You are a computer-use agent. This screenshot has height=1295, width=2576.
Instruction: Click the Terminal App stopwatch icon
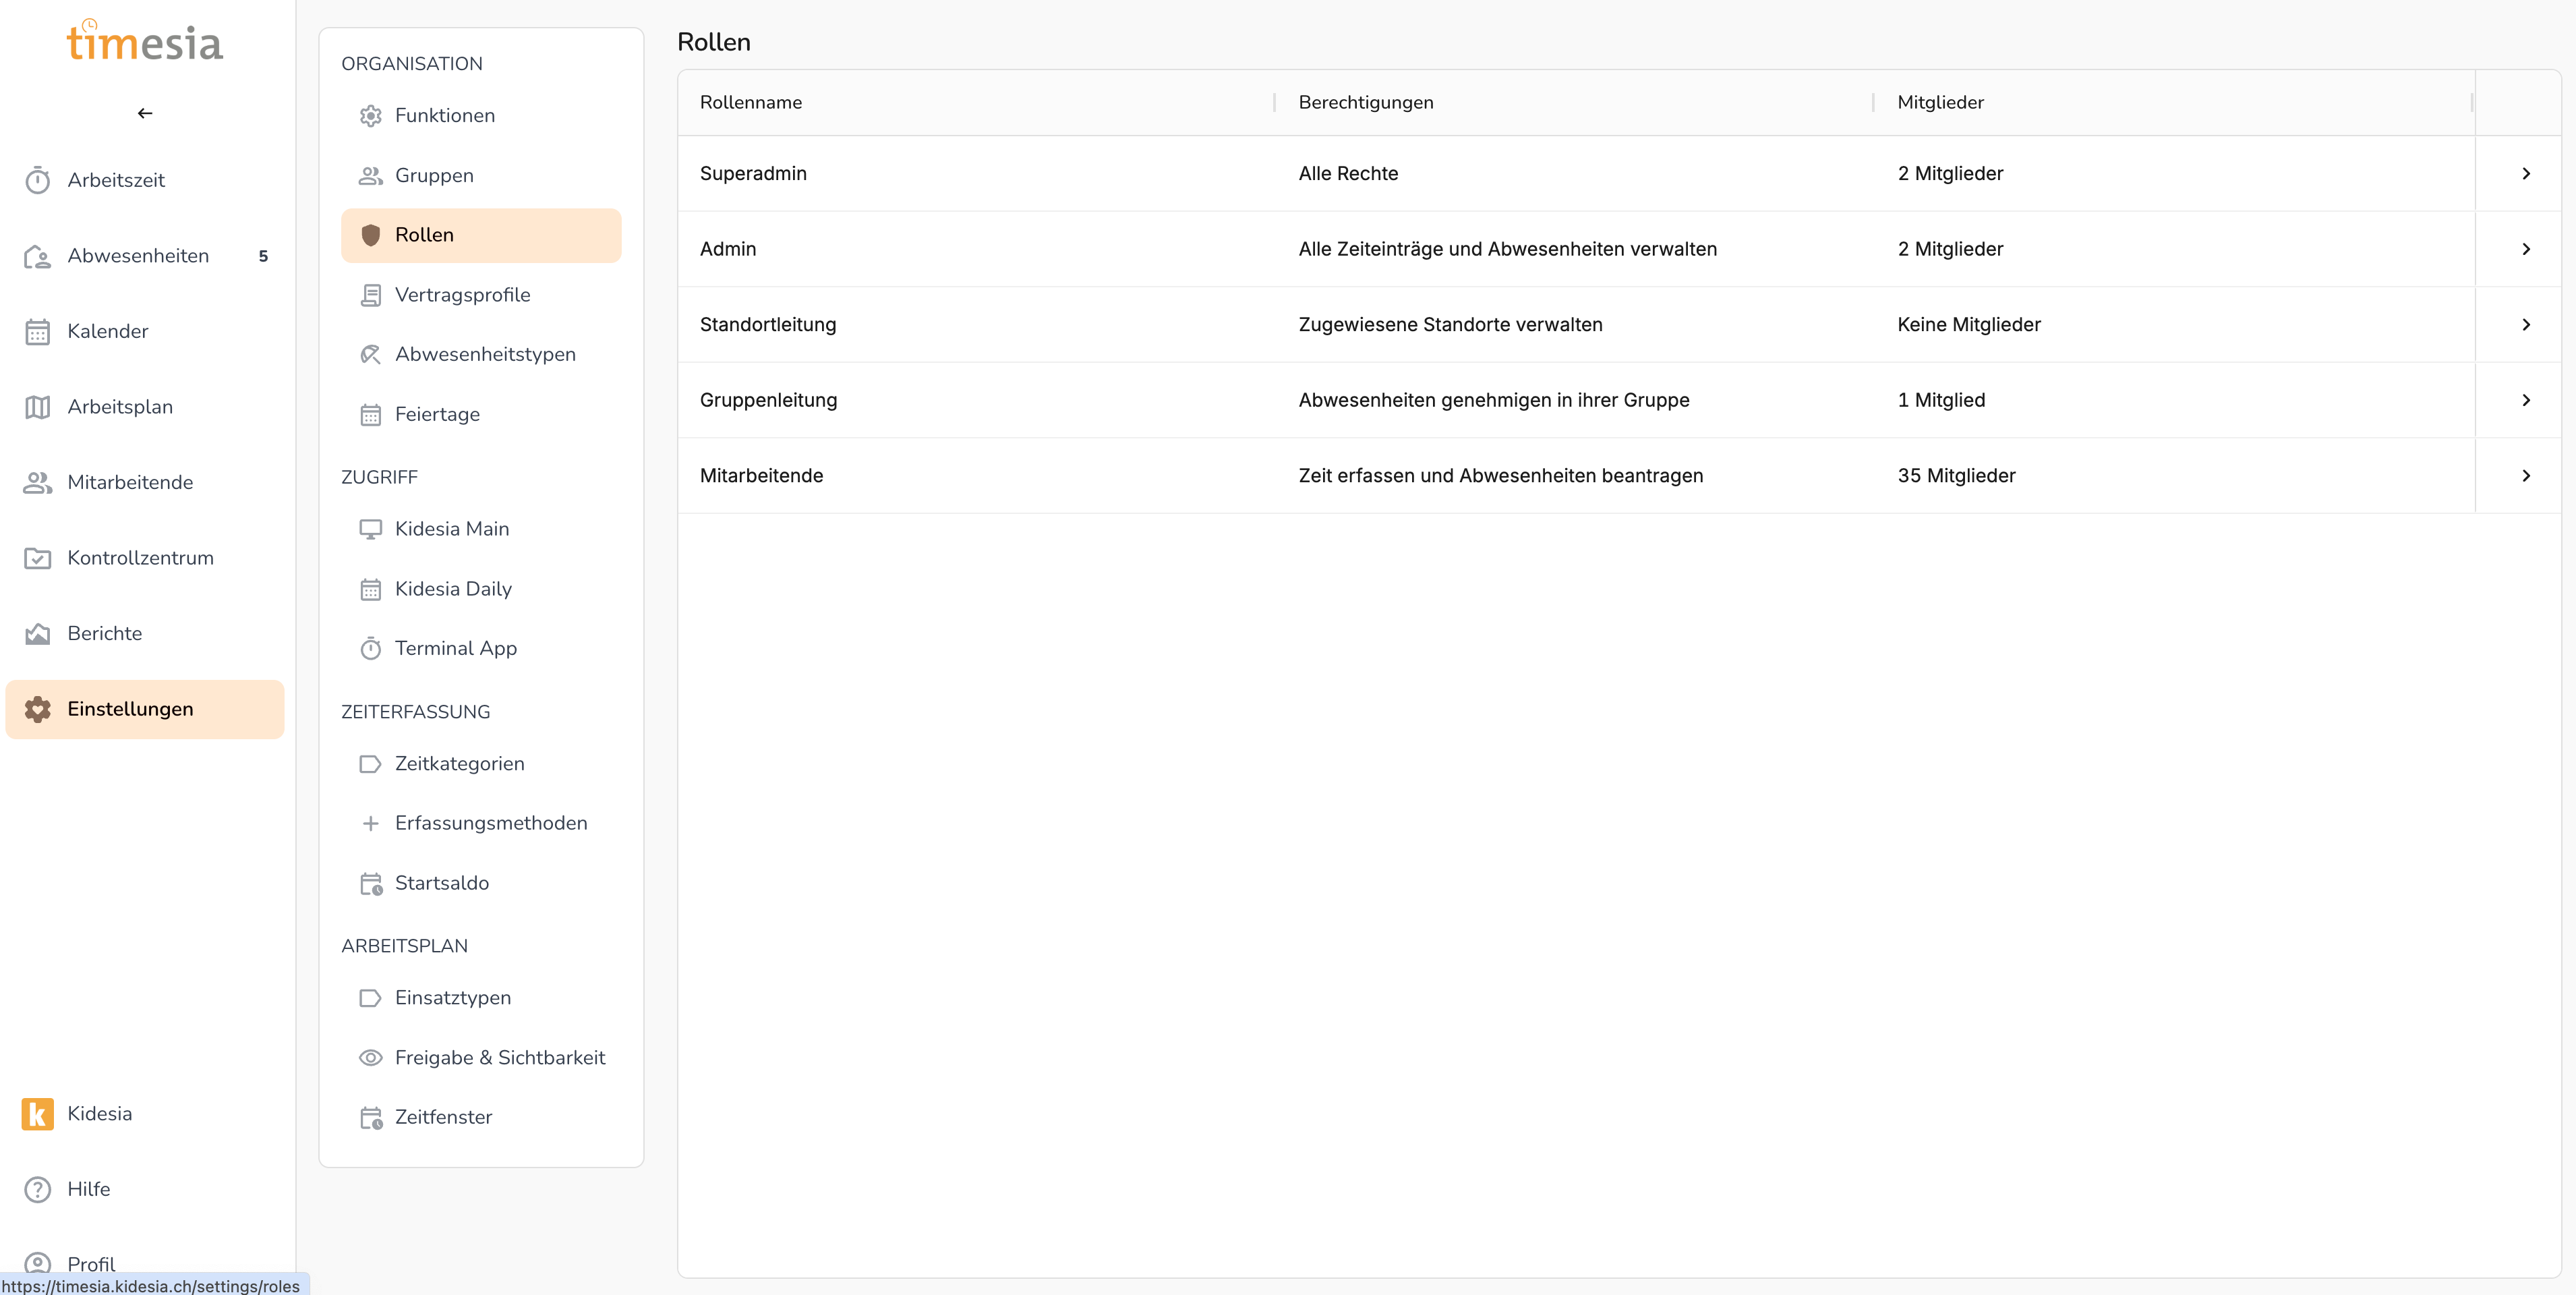tap(370, 648)
